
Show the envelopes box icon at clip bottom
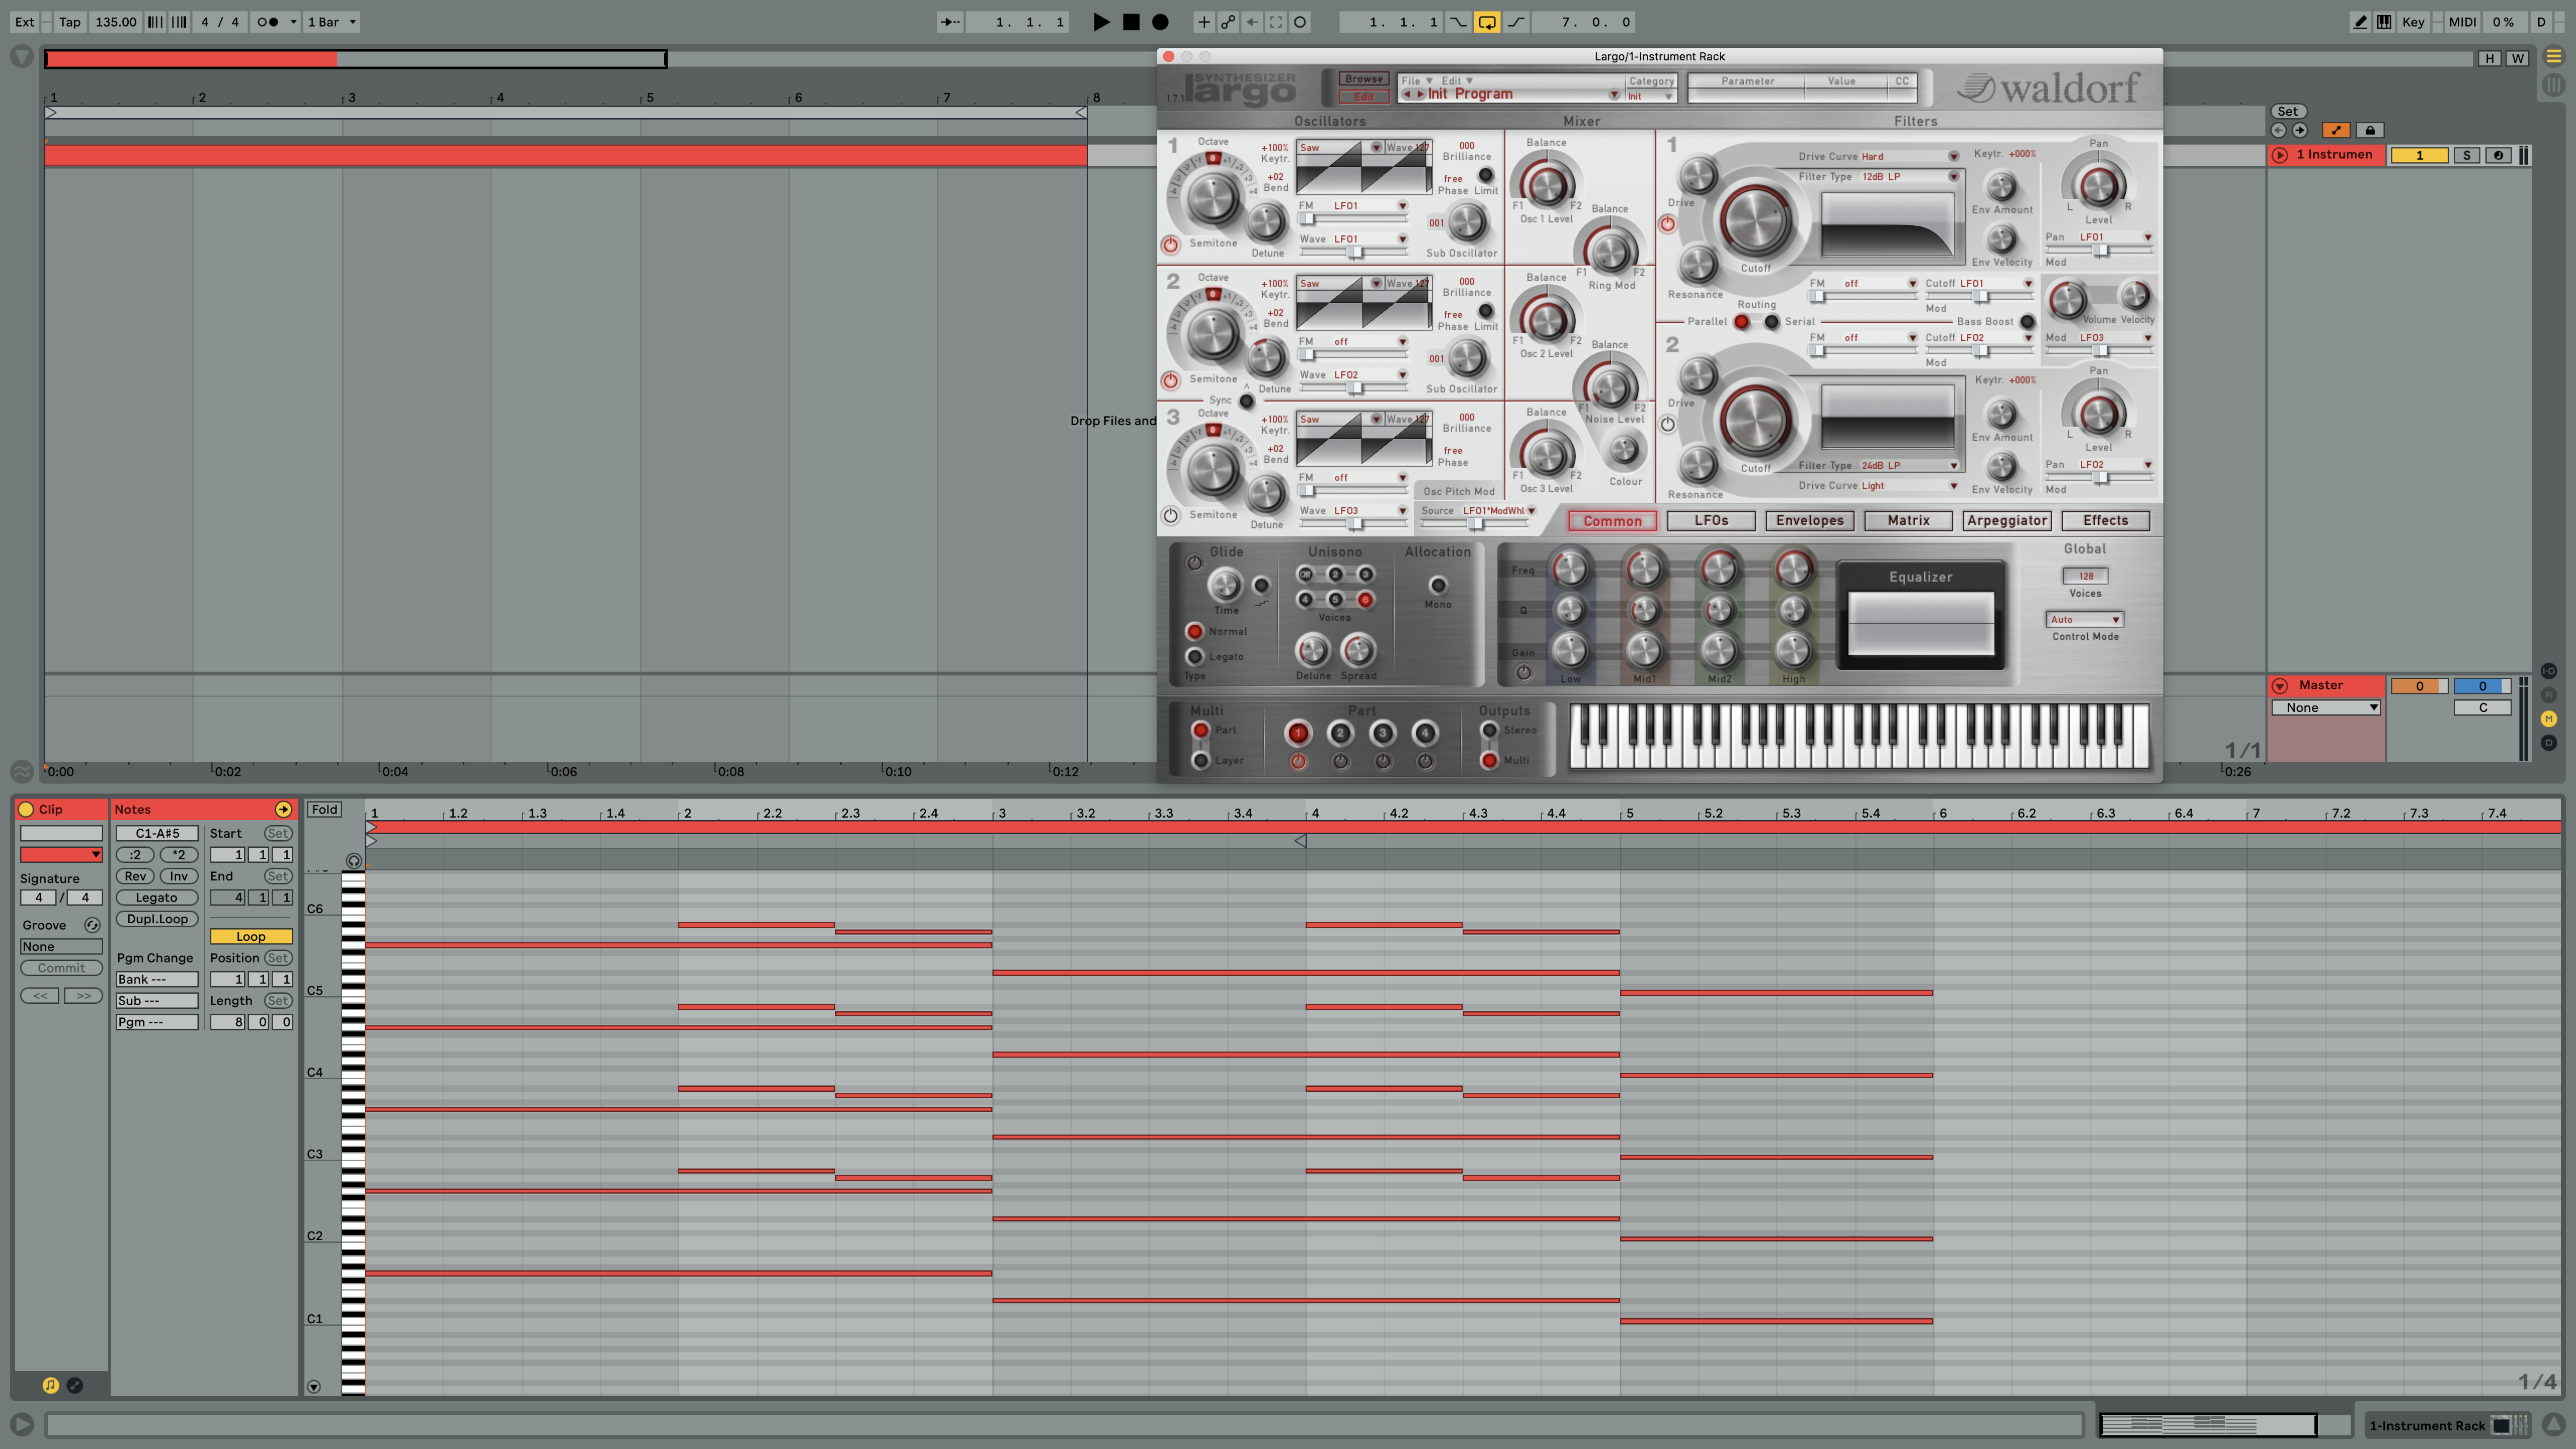point(74,1385)
